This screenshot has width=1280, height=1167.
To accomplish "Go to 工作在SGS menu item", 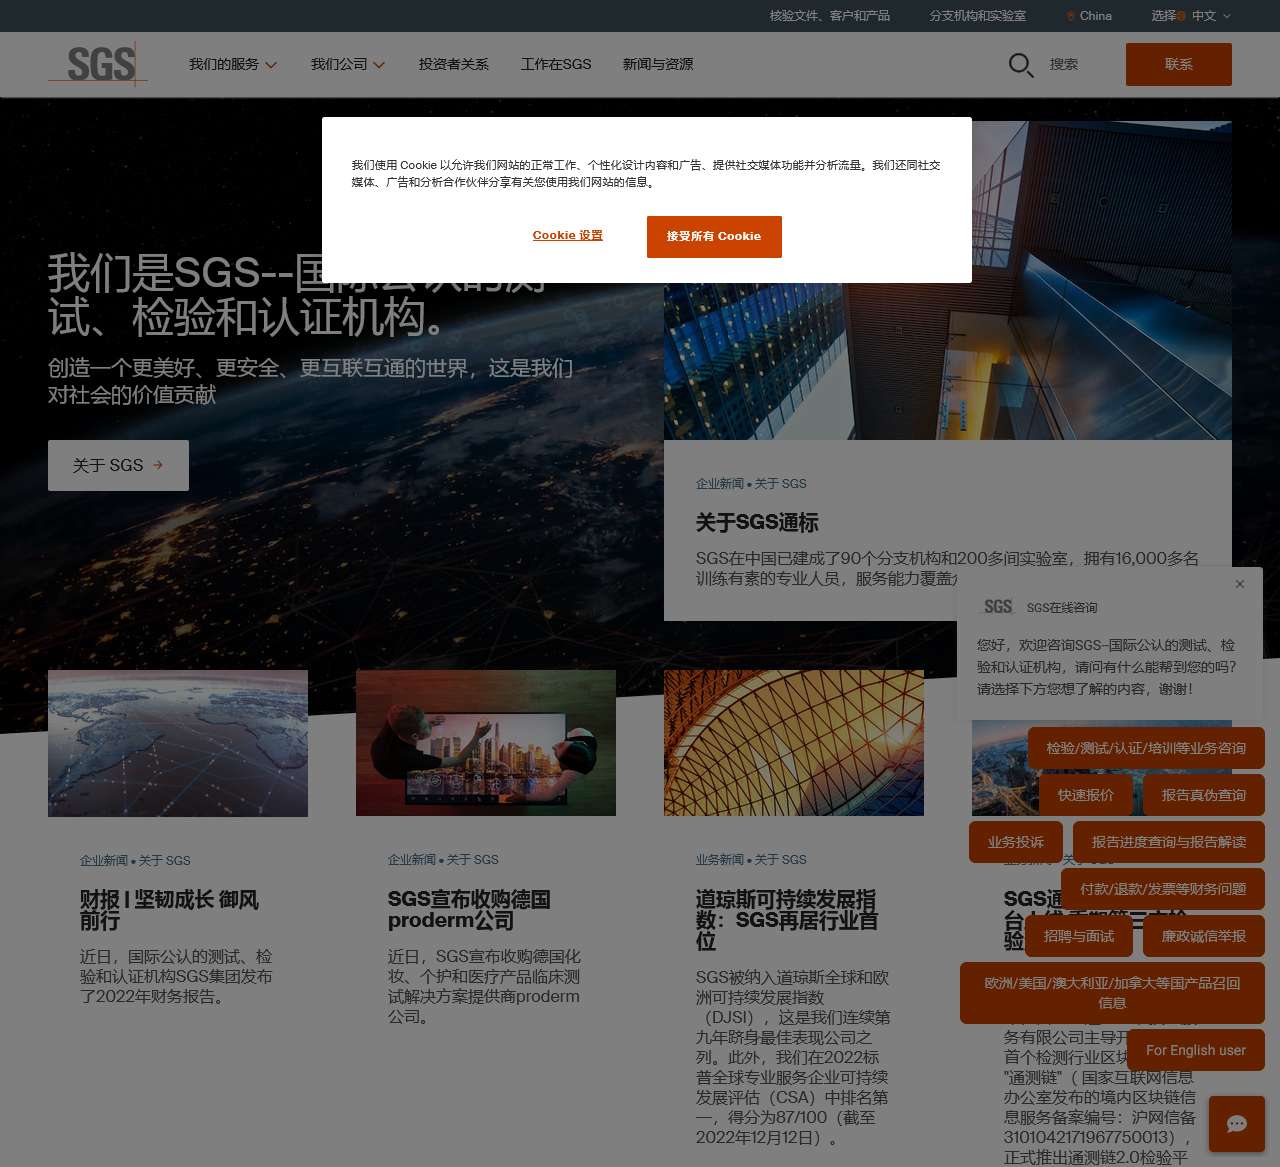I will (x=556, y=64).
